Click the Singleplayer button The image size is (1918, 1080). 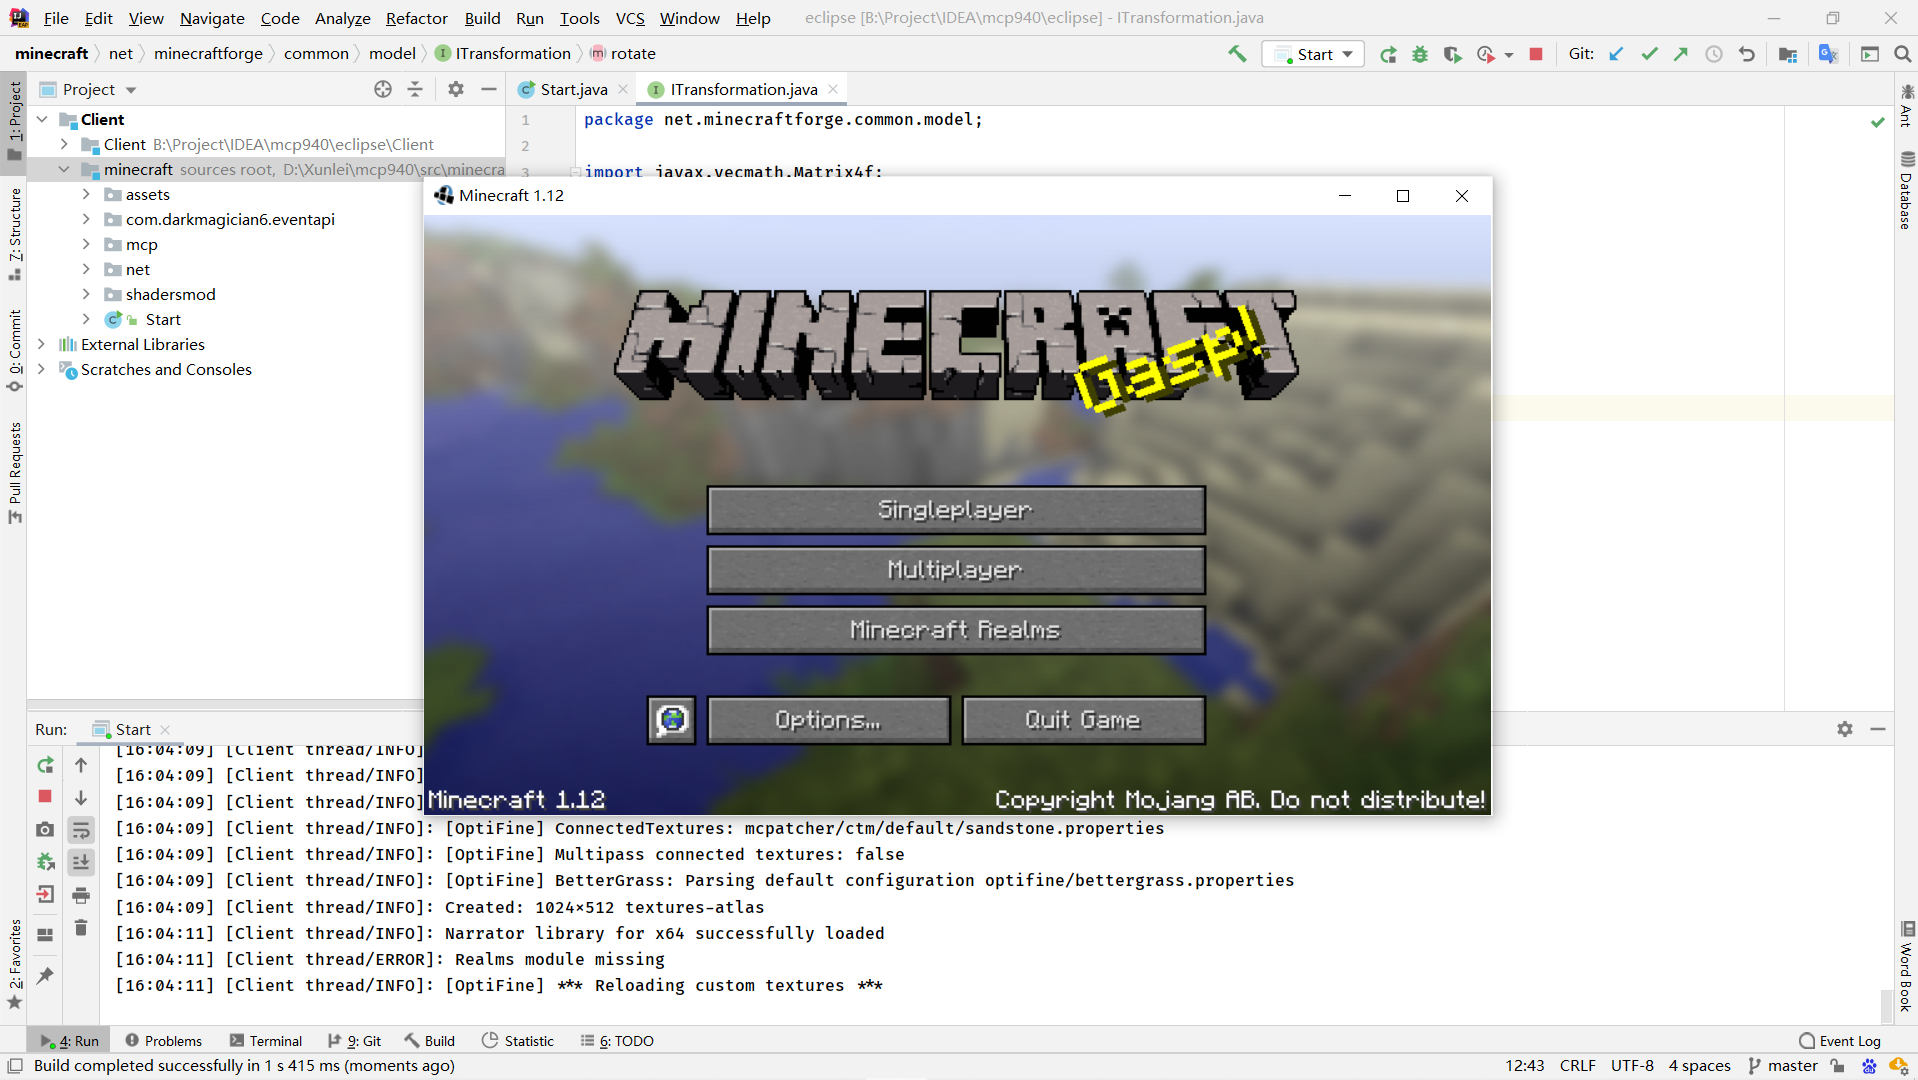point(955,510)
